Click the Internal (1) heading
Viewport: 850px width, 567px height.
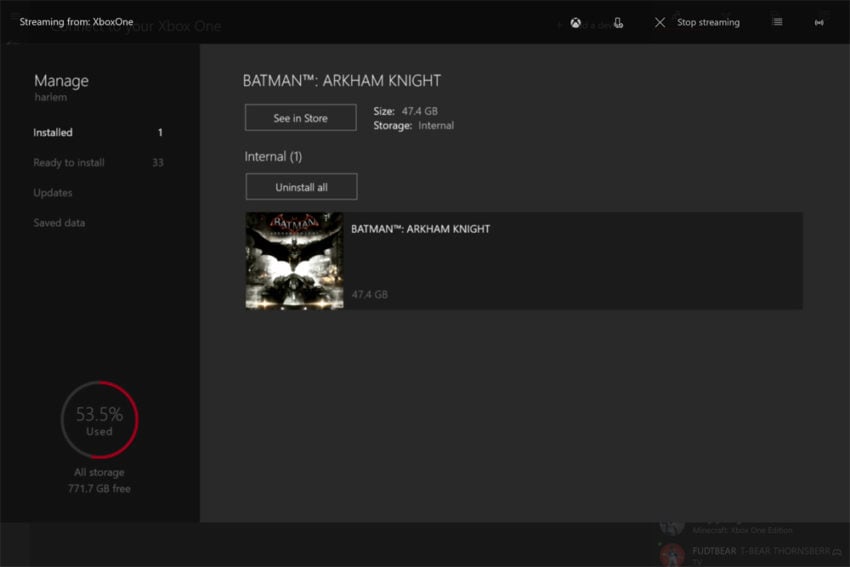click(x=273, y=157)
